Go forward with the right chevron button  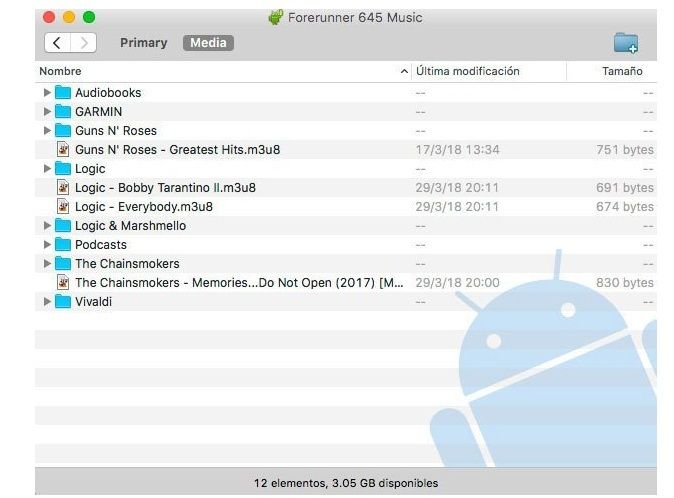tap(83, 43)
